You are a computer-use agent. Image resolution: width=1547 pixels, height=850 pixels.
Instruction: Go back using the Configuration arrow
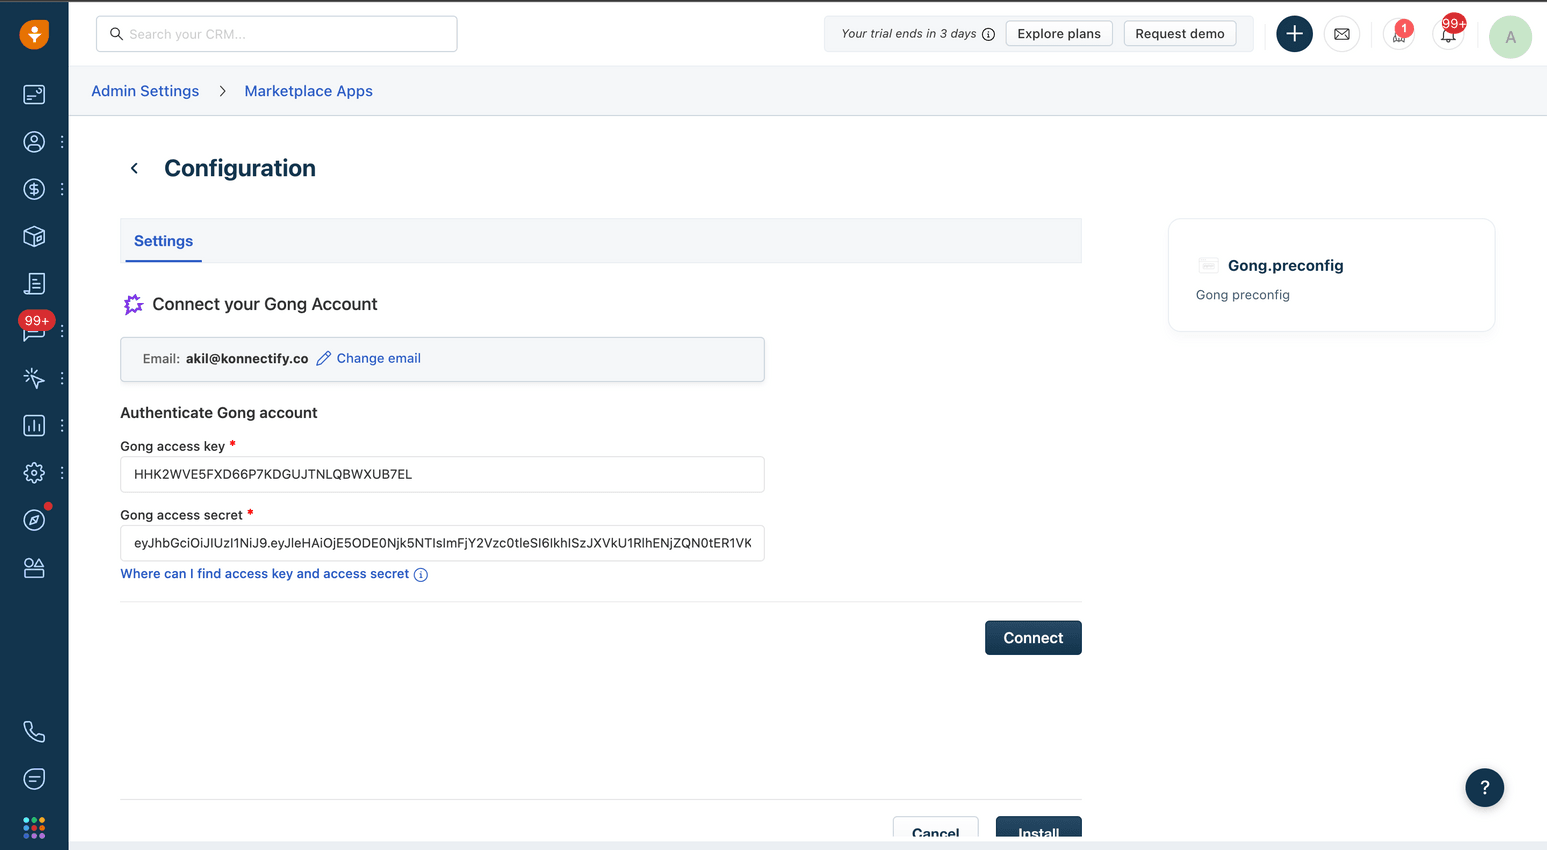pyautogui.click(x=134, y=168)
